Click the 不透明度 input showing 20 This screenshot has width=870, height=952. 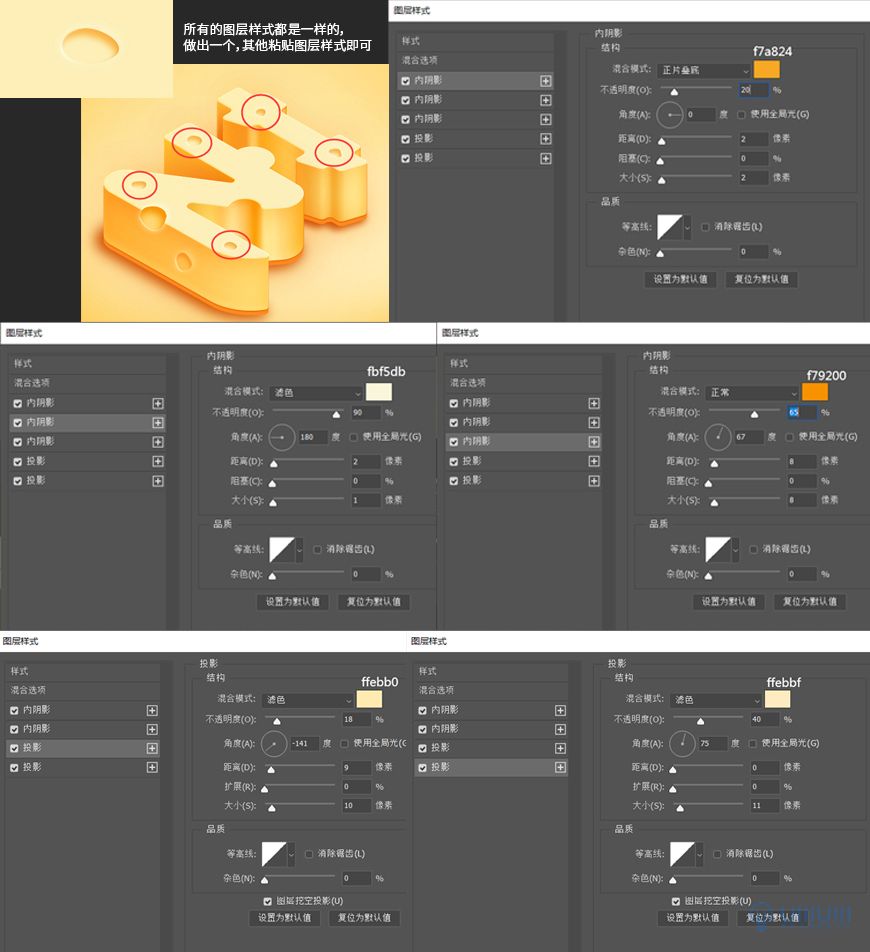pos(751,88)
